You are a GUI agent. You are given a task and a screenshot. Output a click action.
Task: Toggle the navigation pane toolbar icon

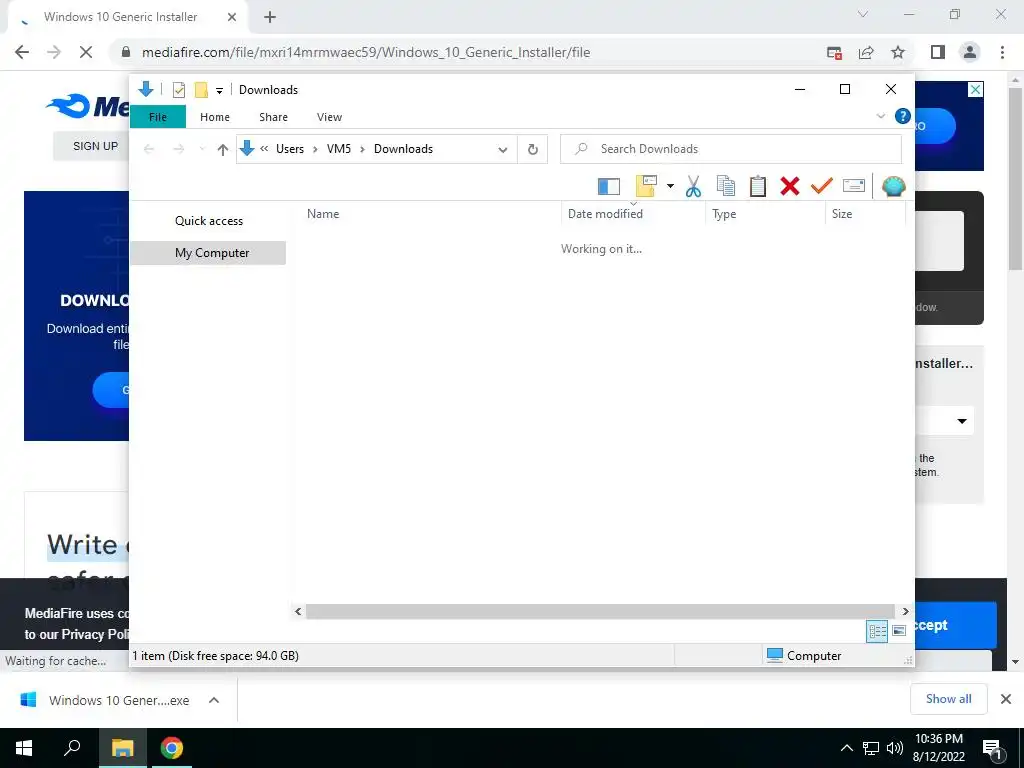(x=609, y=187)
